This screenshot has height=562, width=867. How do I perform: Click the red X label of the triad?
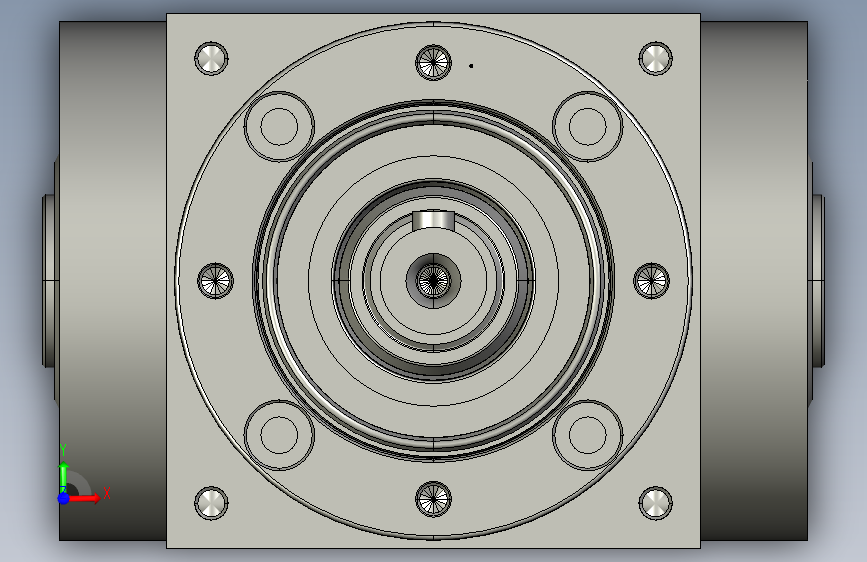click(107, 493)
